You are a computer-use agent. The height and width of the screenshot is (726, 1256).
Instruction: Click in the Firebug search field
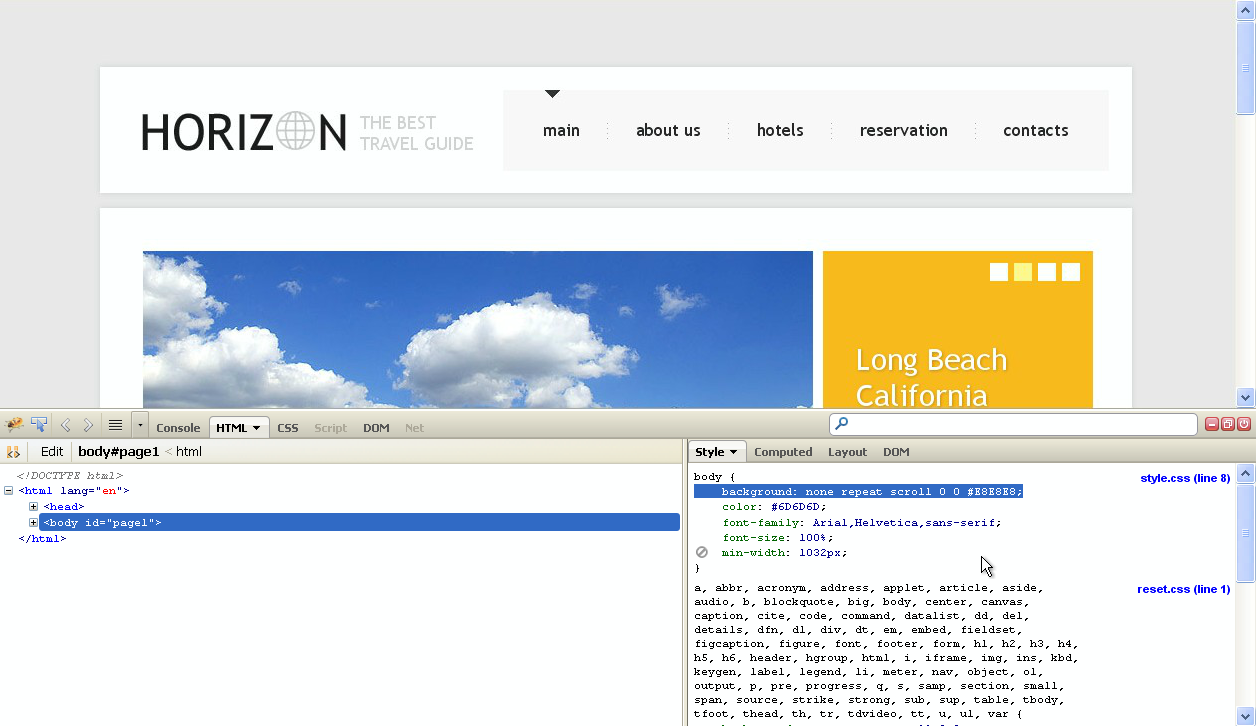click(1013, 424)
